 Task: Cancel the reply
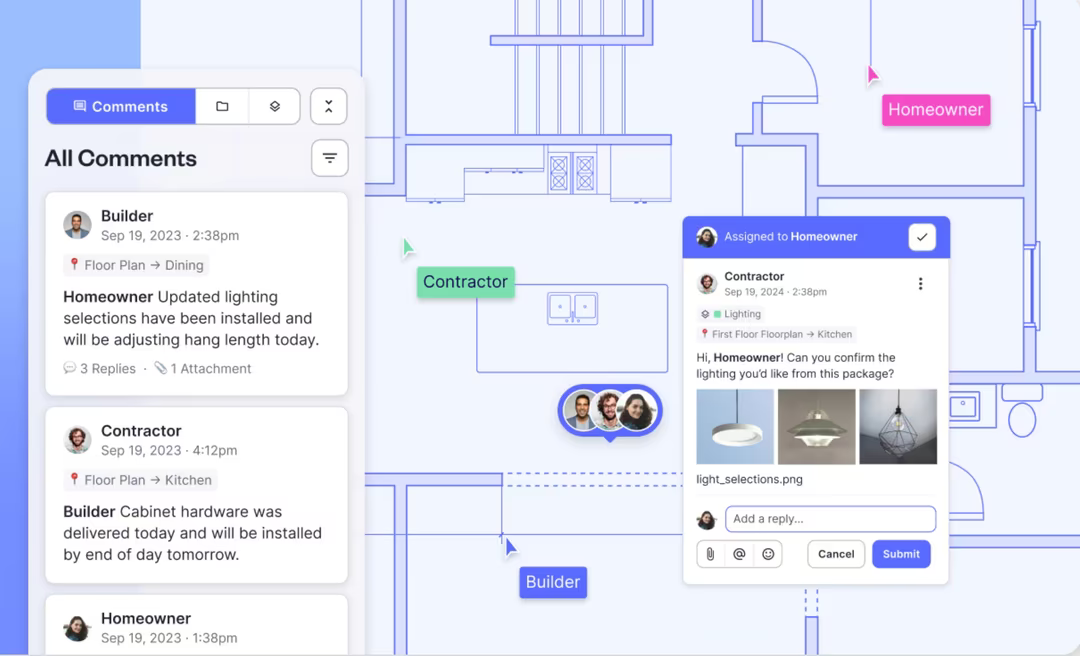[x=836, y=554]
